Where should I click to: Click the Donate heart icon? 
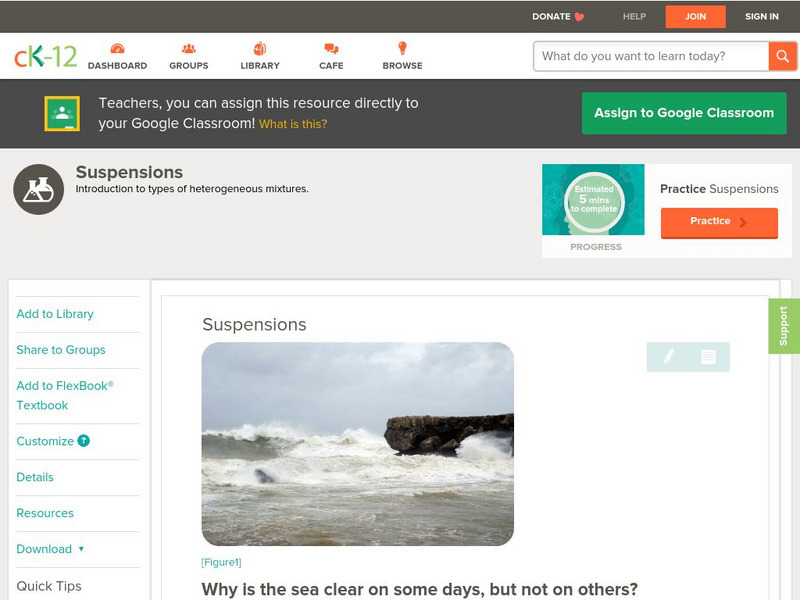pos(579,17)
